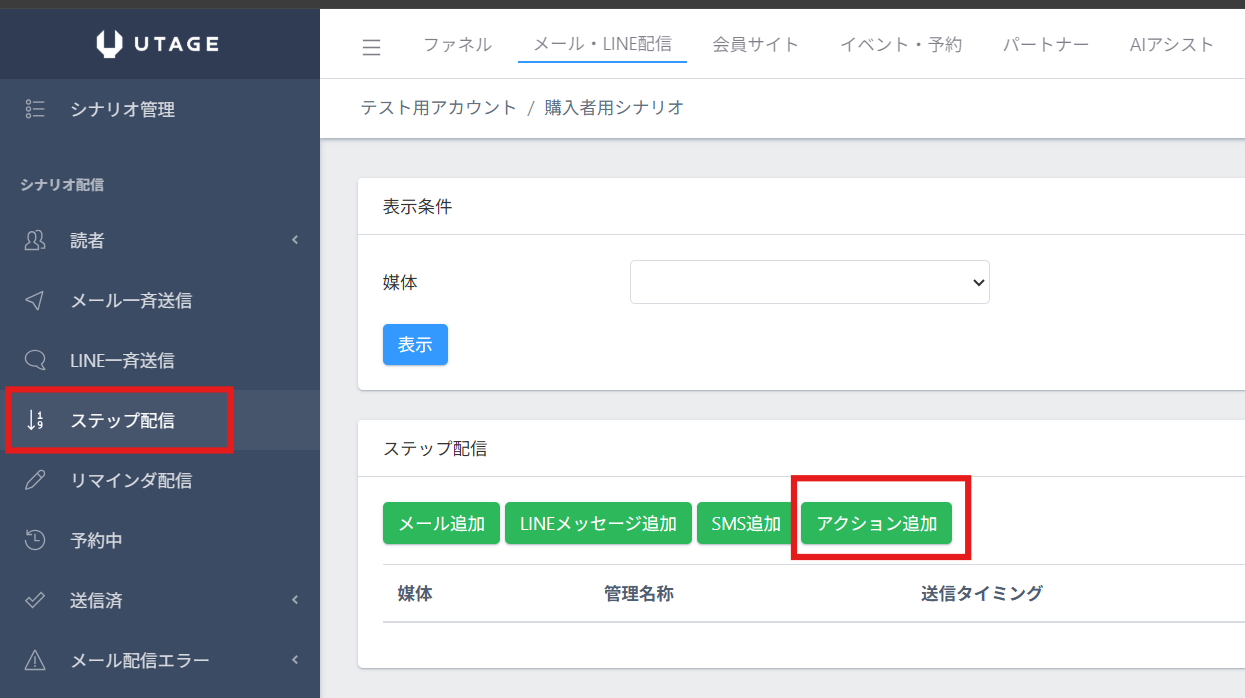
Task: Click the 予約中 clock history icon
Action: coord(35,540)
